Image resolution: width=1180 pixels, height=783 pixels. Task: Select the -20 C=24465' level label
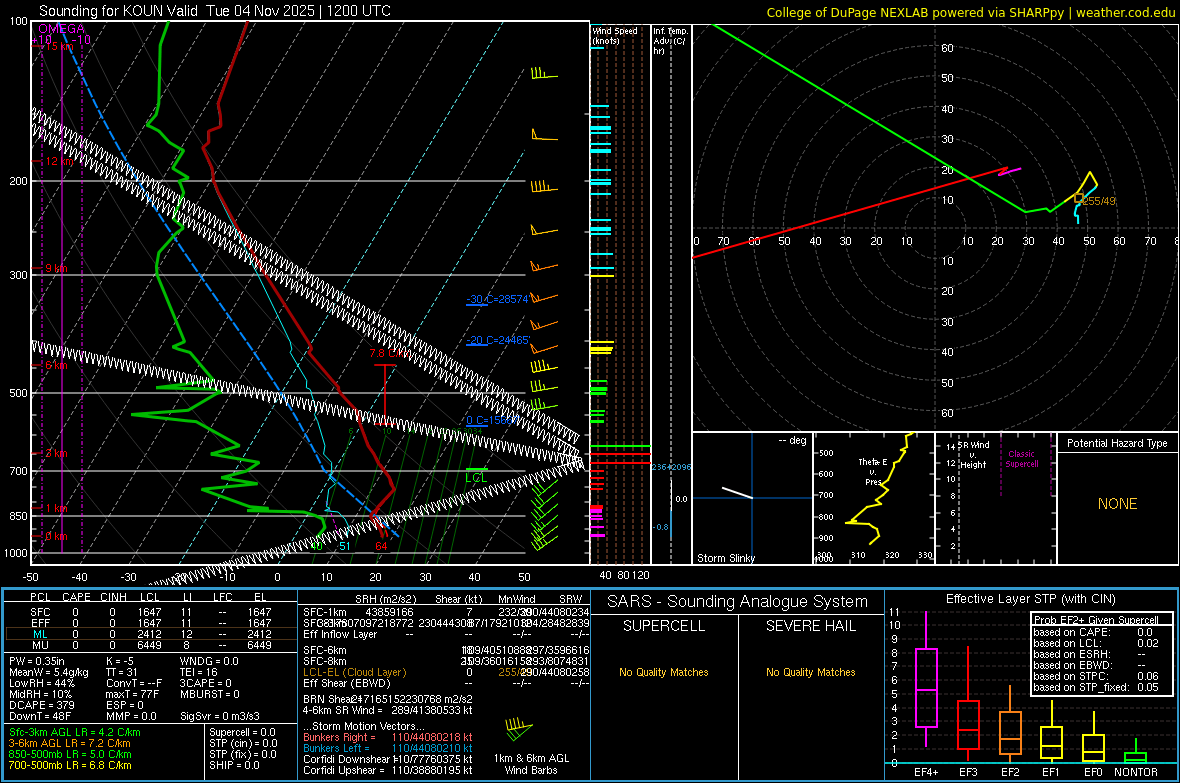[x=497, y=340]
